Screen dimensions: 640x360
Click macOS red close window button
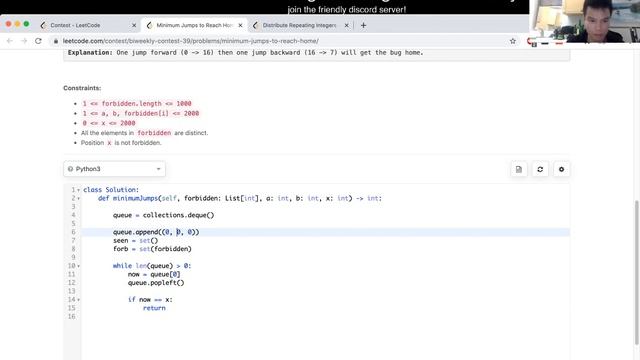coord(9,24)
